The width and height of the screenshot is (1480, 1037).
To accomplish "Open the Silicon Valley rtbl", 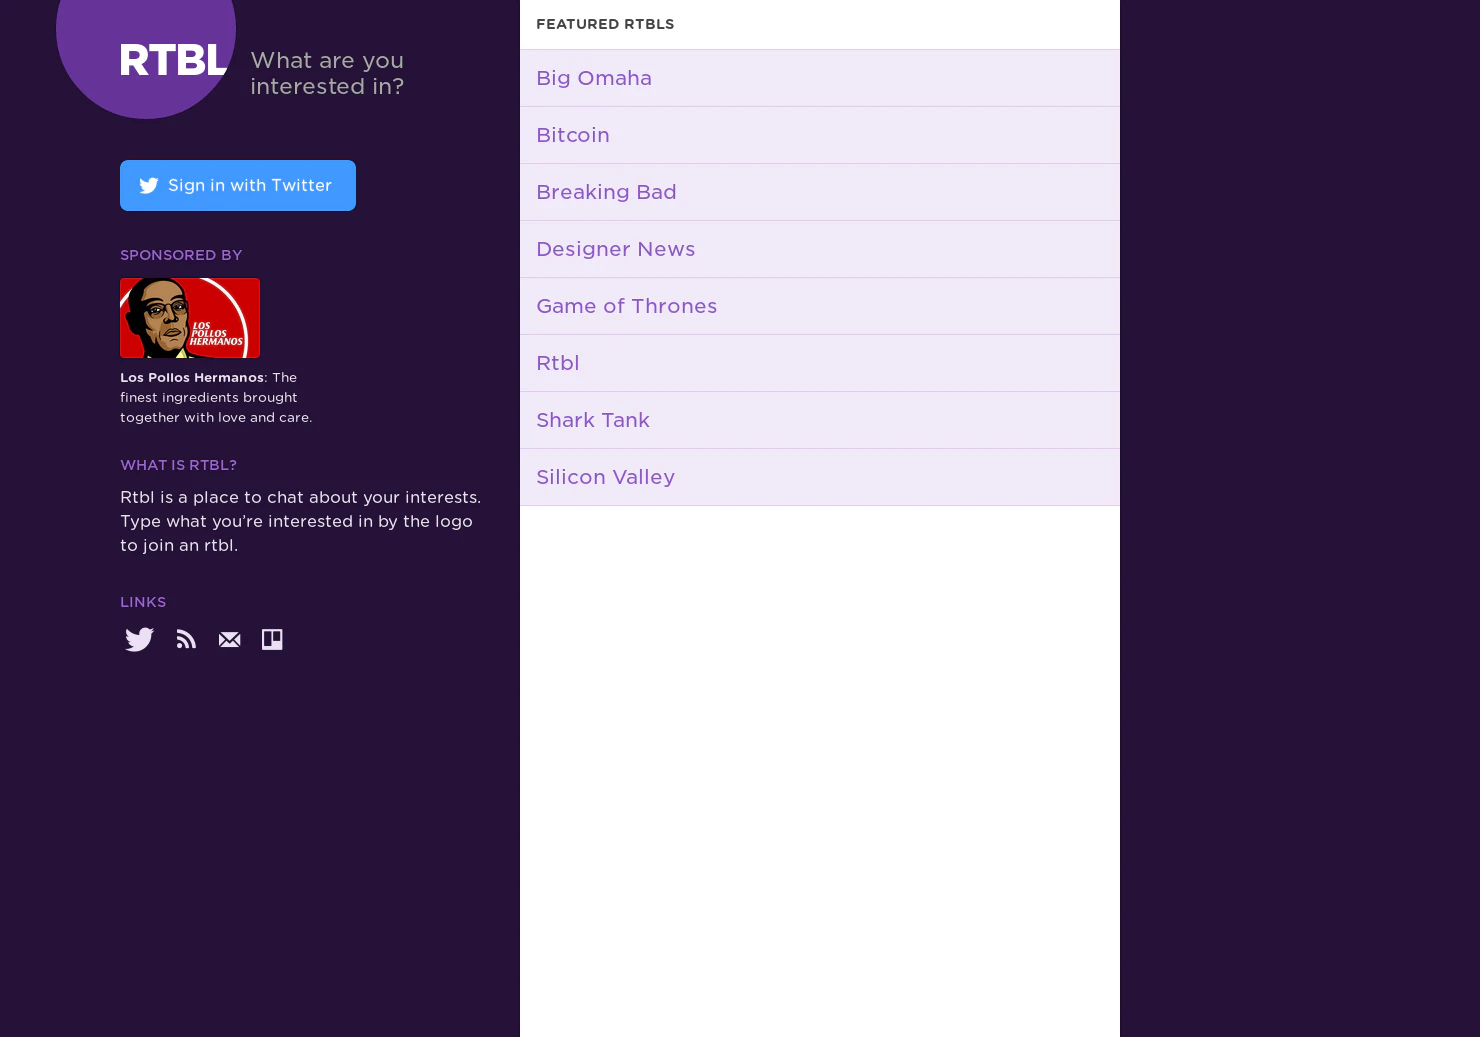I will click(x=820, y=477).
